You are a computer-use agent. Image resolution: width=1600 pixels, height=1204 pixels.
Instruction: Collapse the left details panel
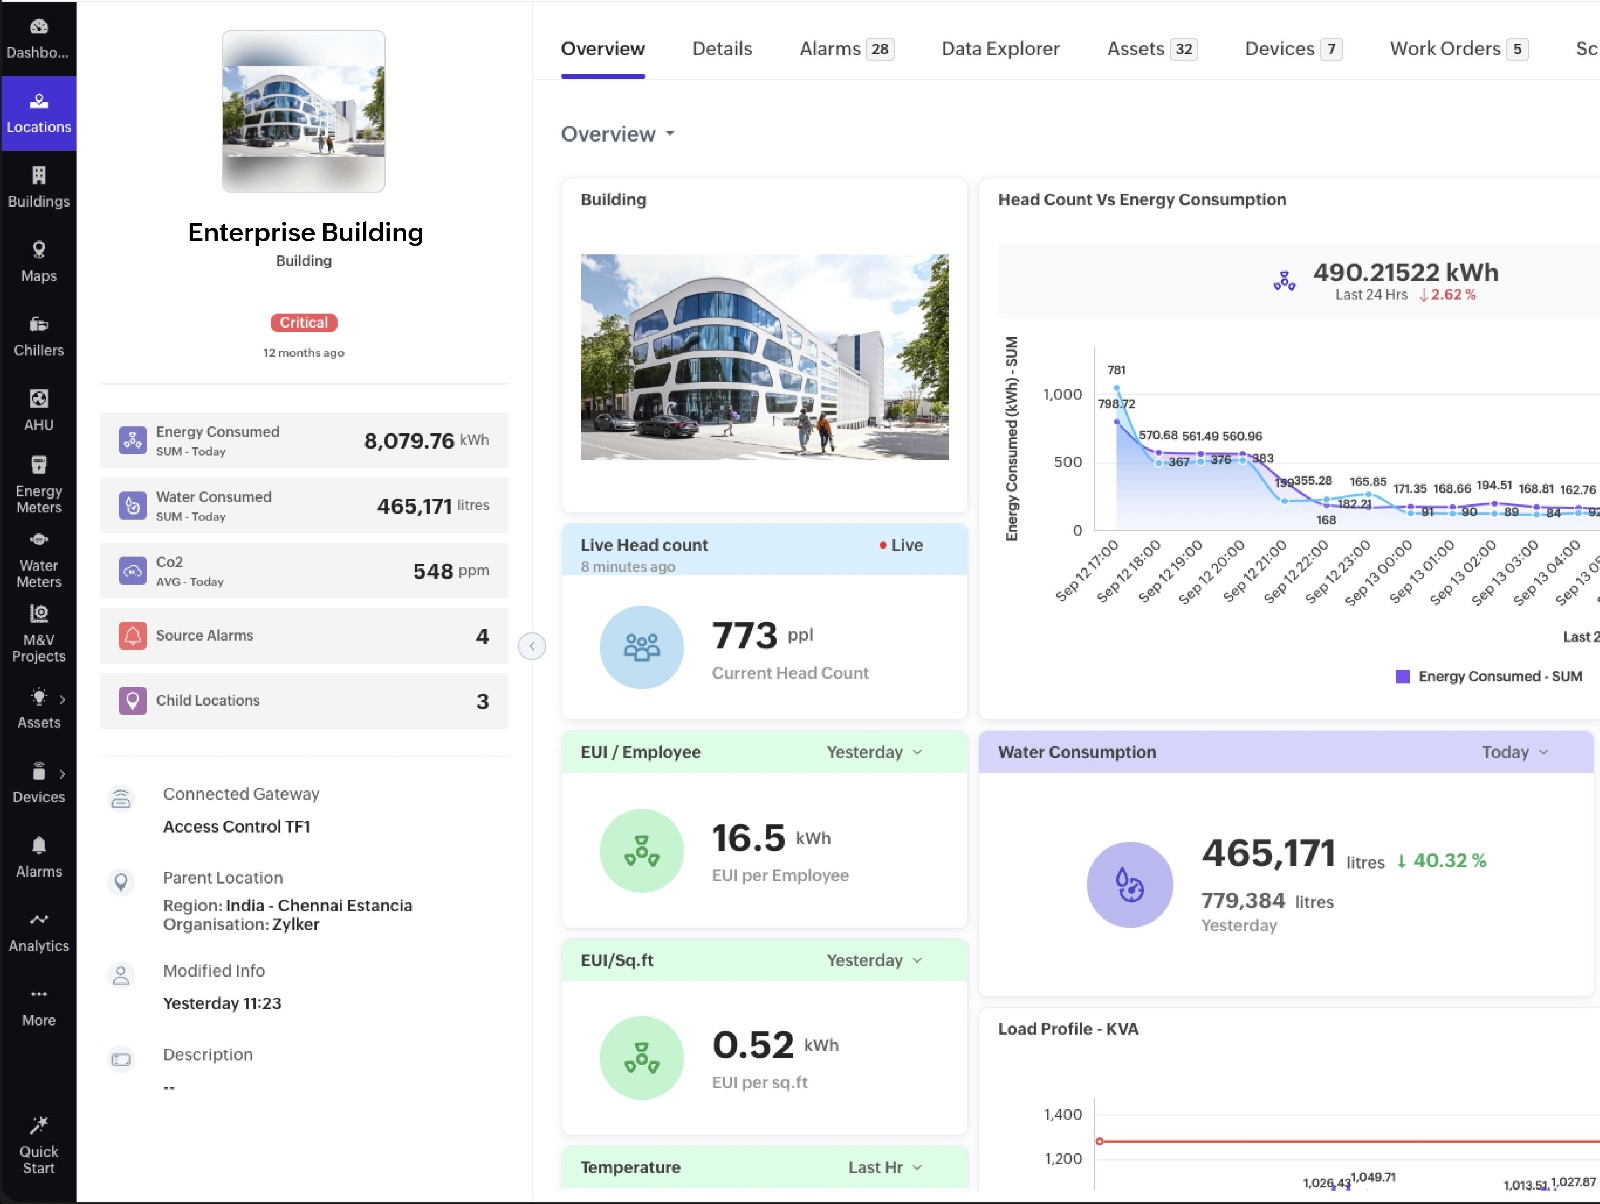point(532,647)
